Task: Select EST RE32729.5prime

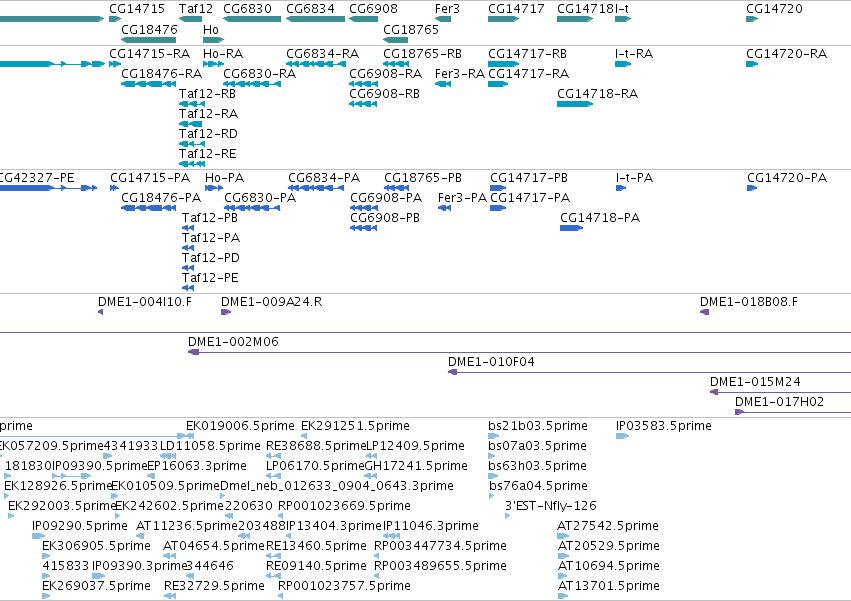Action: click(214, 586)
